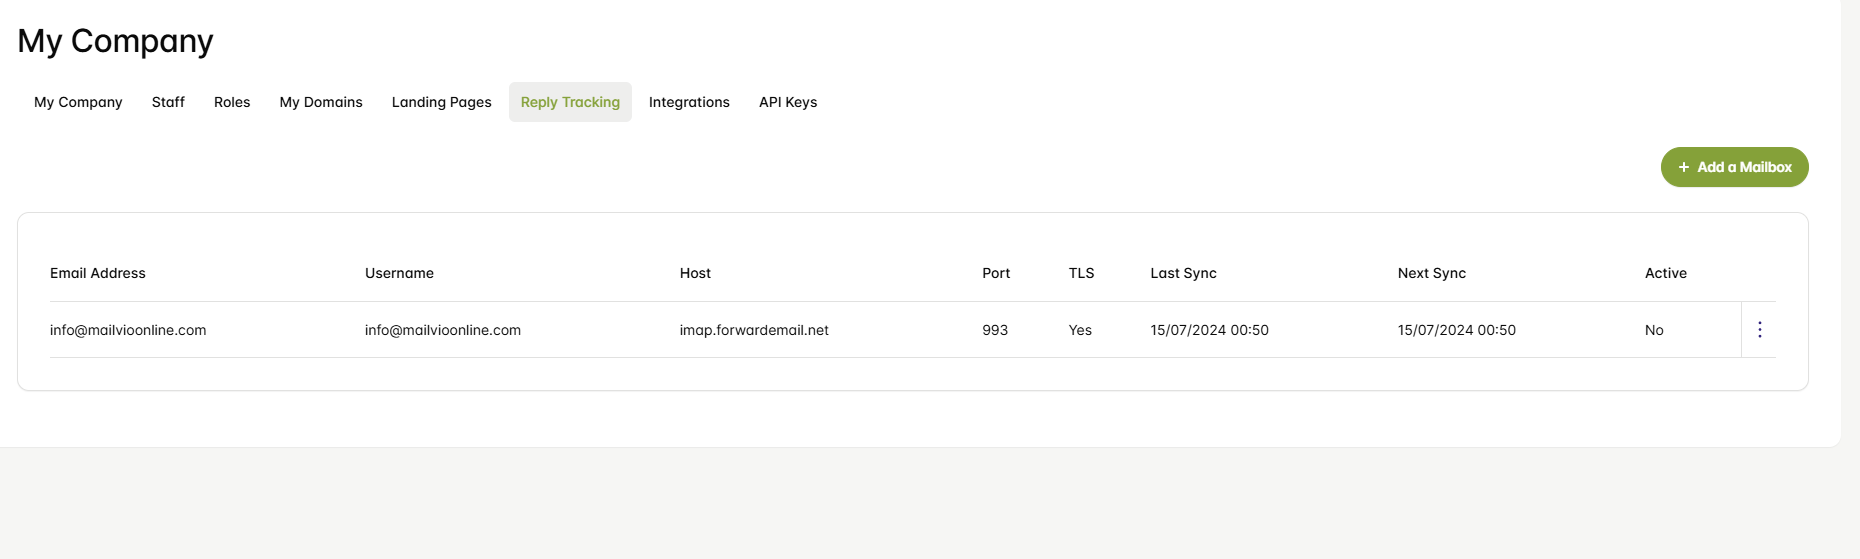The image size is (1860, 559).
Task: Click the My Company page heading
Action: (x=115, y=41)
